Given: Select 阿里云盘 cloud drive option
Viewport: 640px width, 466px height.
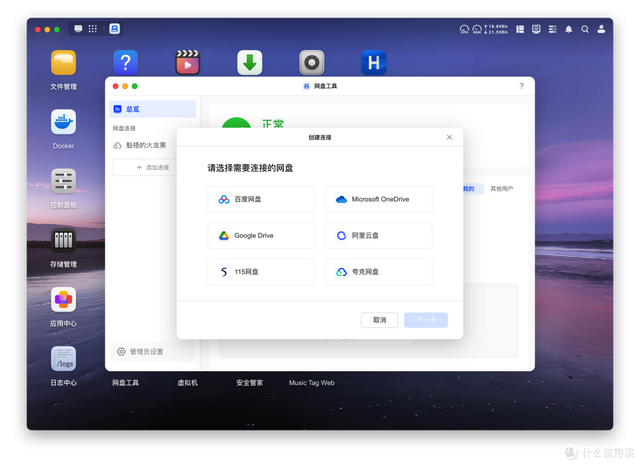Looking at the screenshot, I should pyautogui.click(x=378, y=236).
